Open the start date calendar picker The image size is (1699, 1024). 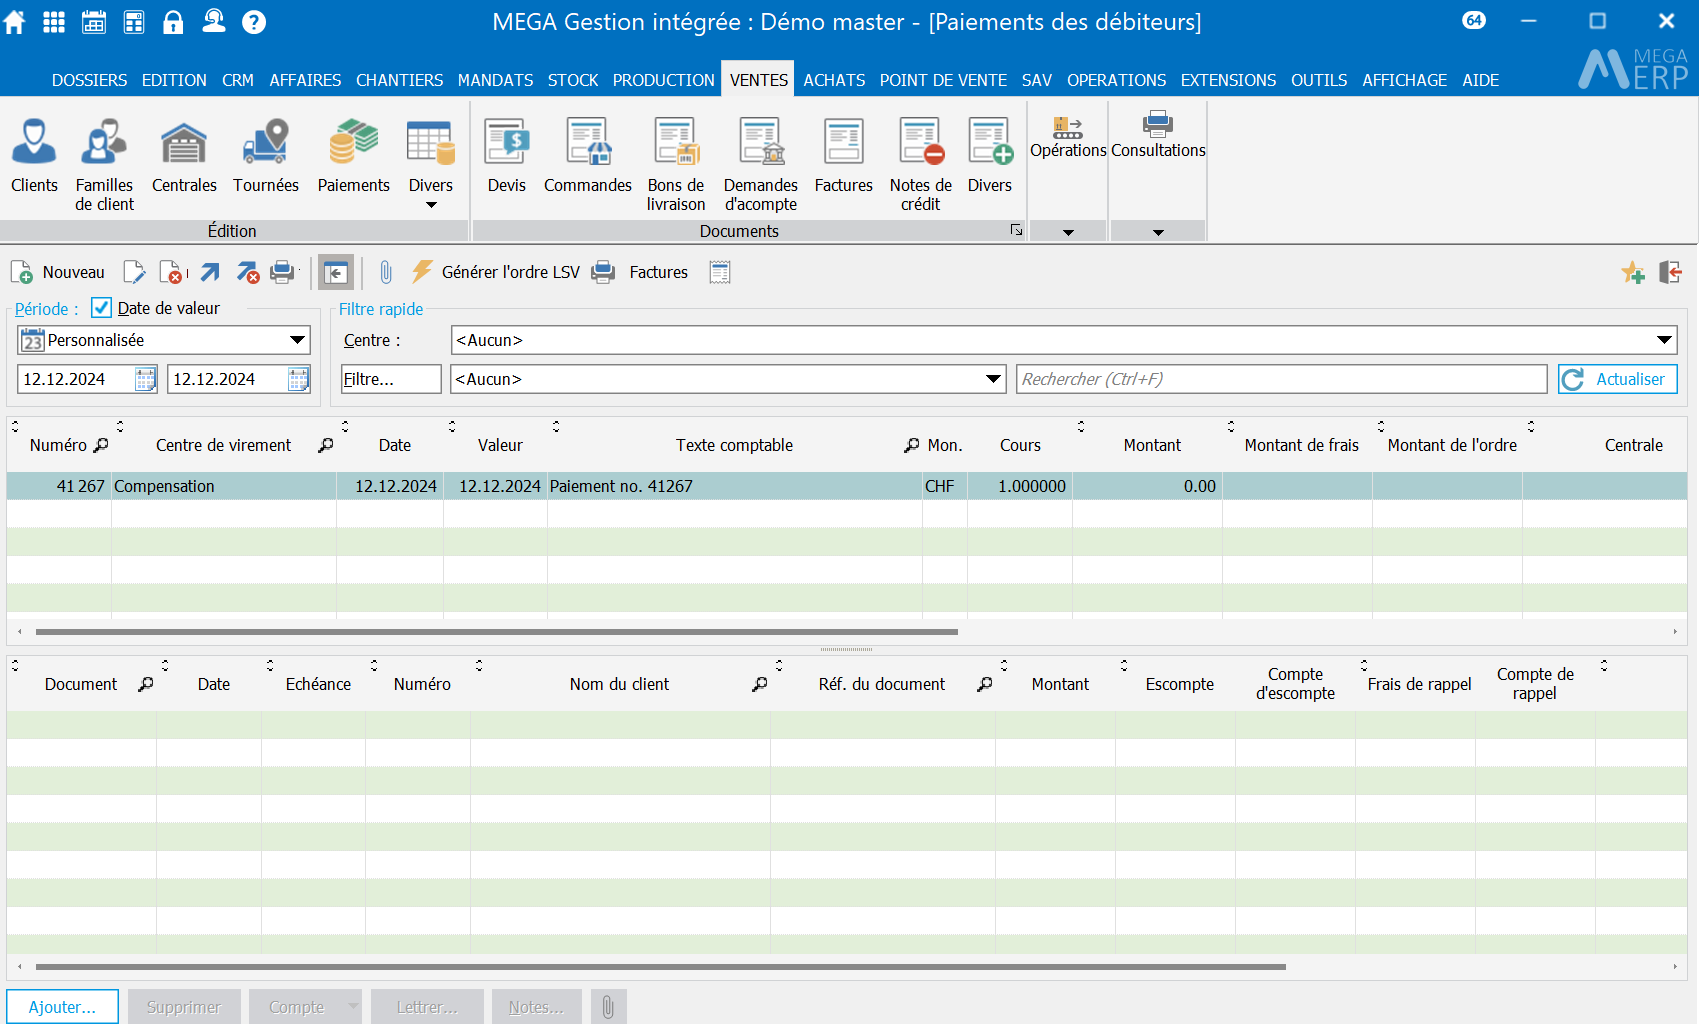pos(145,379)
